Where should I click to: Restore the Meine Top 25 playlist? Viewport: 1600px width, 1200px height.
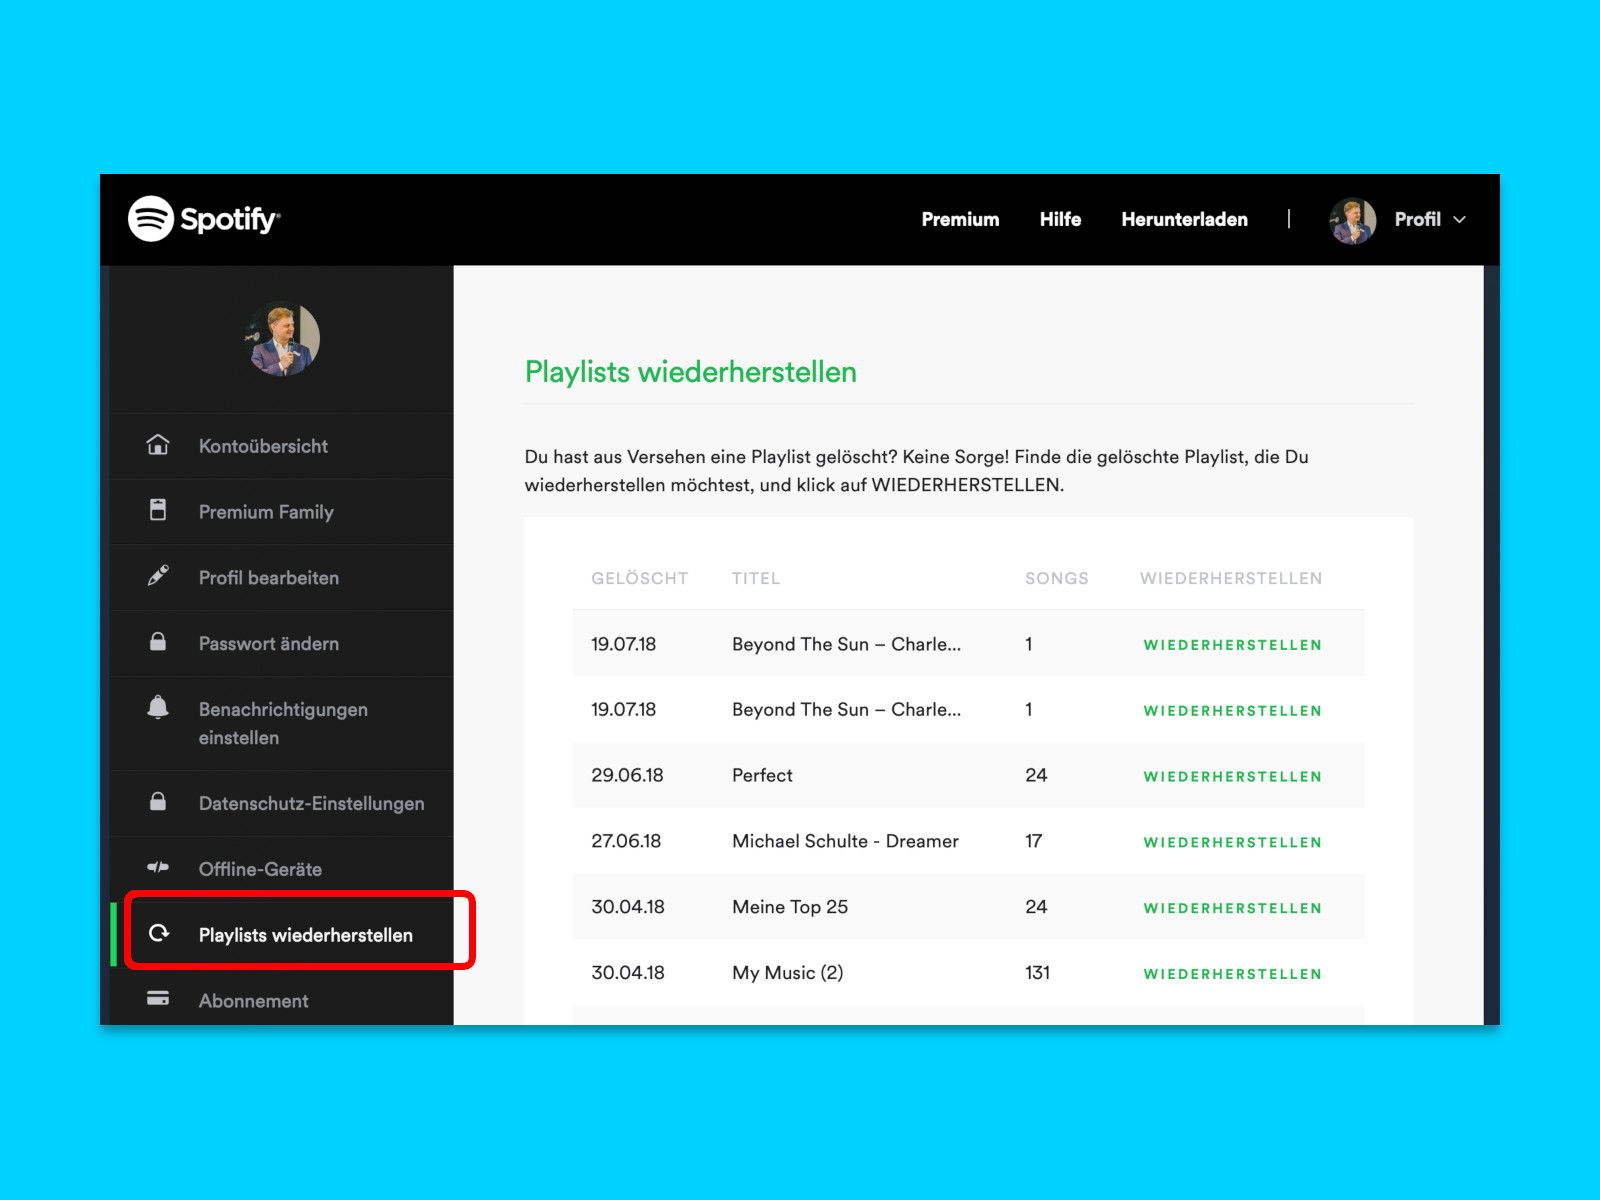(x=1232, y=908)
